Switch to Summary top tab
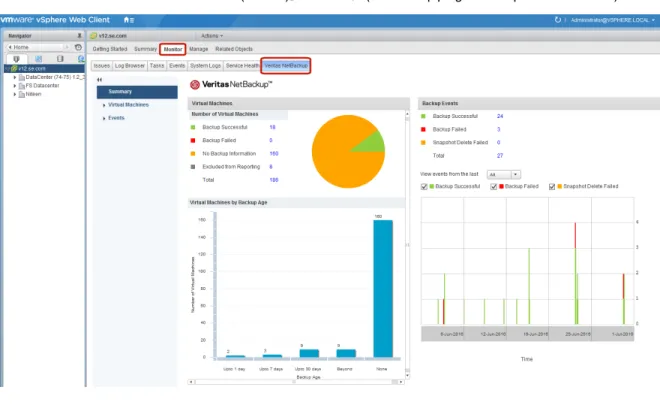Screen dimensions: 660x411 pyautogui.click(x=145, y=49)
